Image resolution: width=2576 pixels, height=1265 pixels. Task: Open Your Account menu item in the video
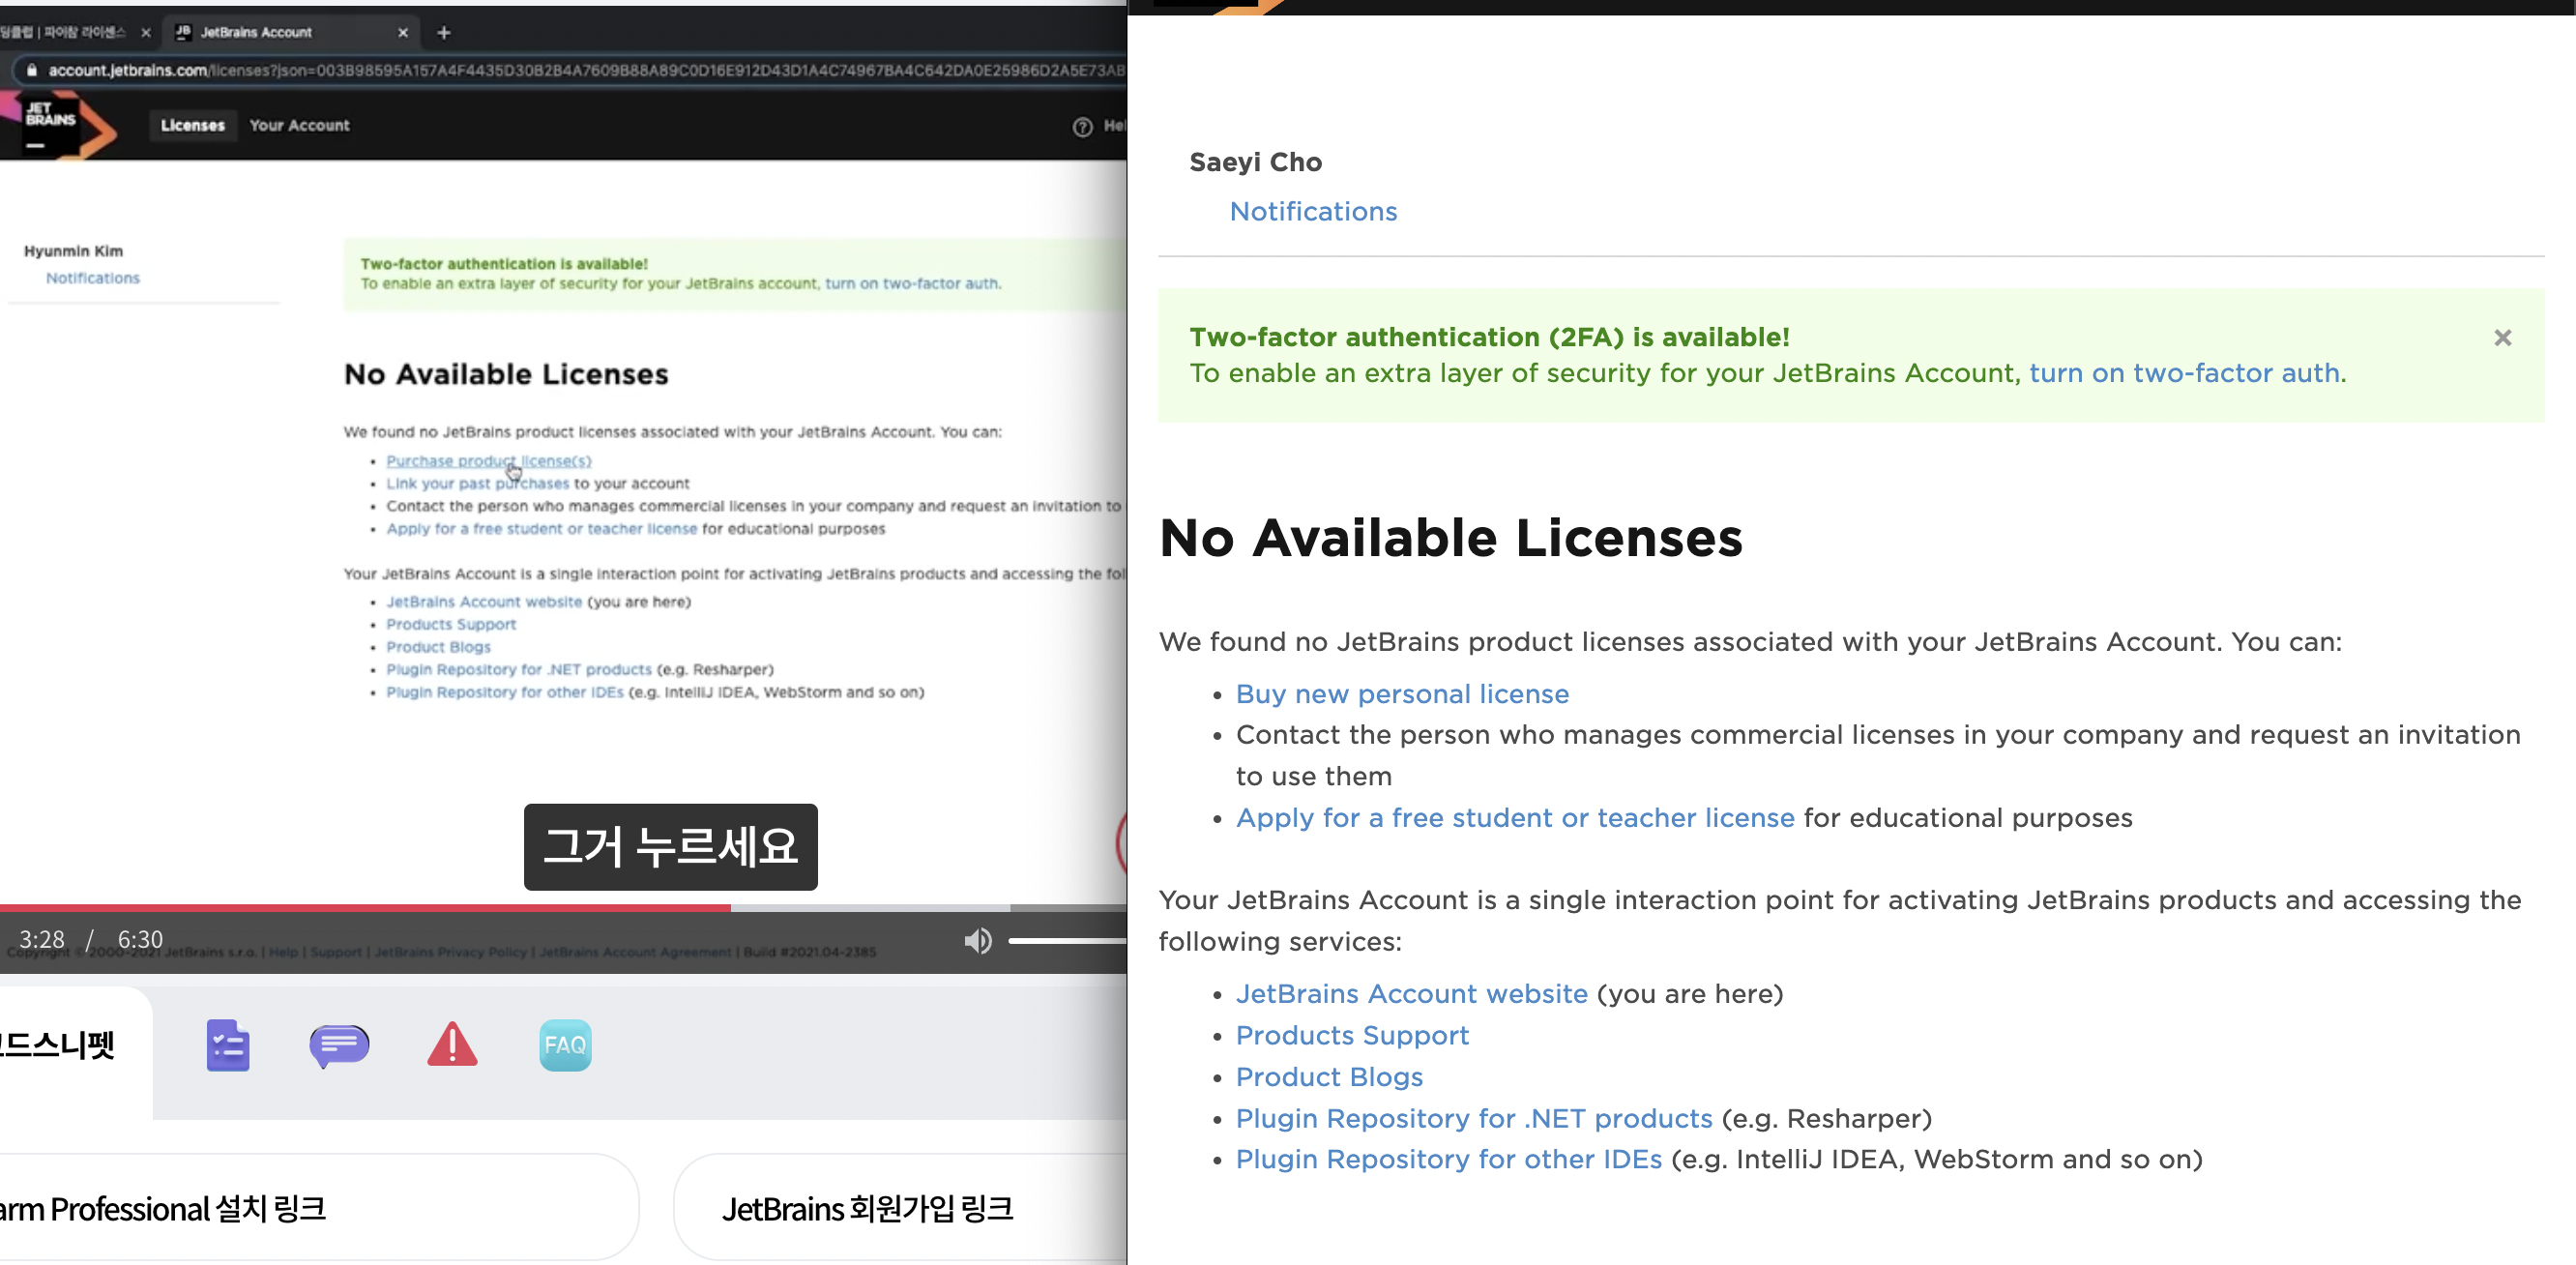[300, 125]
